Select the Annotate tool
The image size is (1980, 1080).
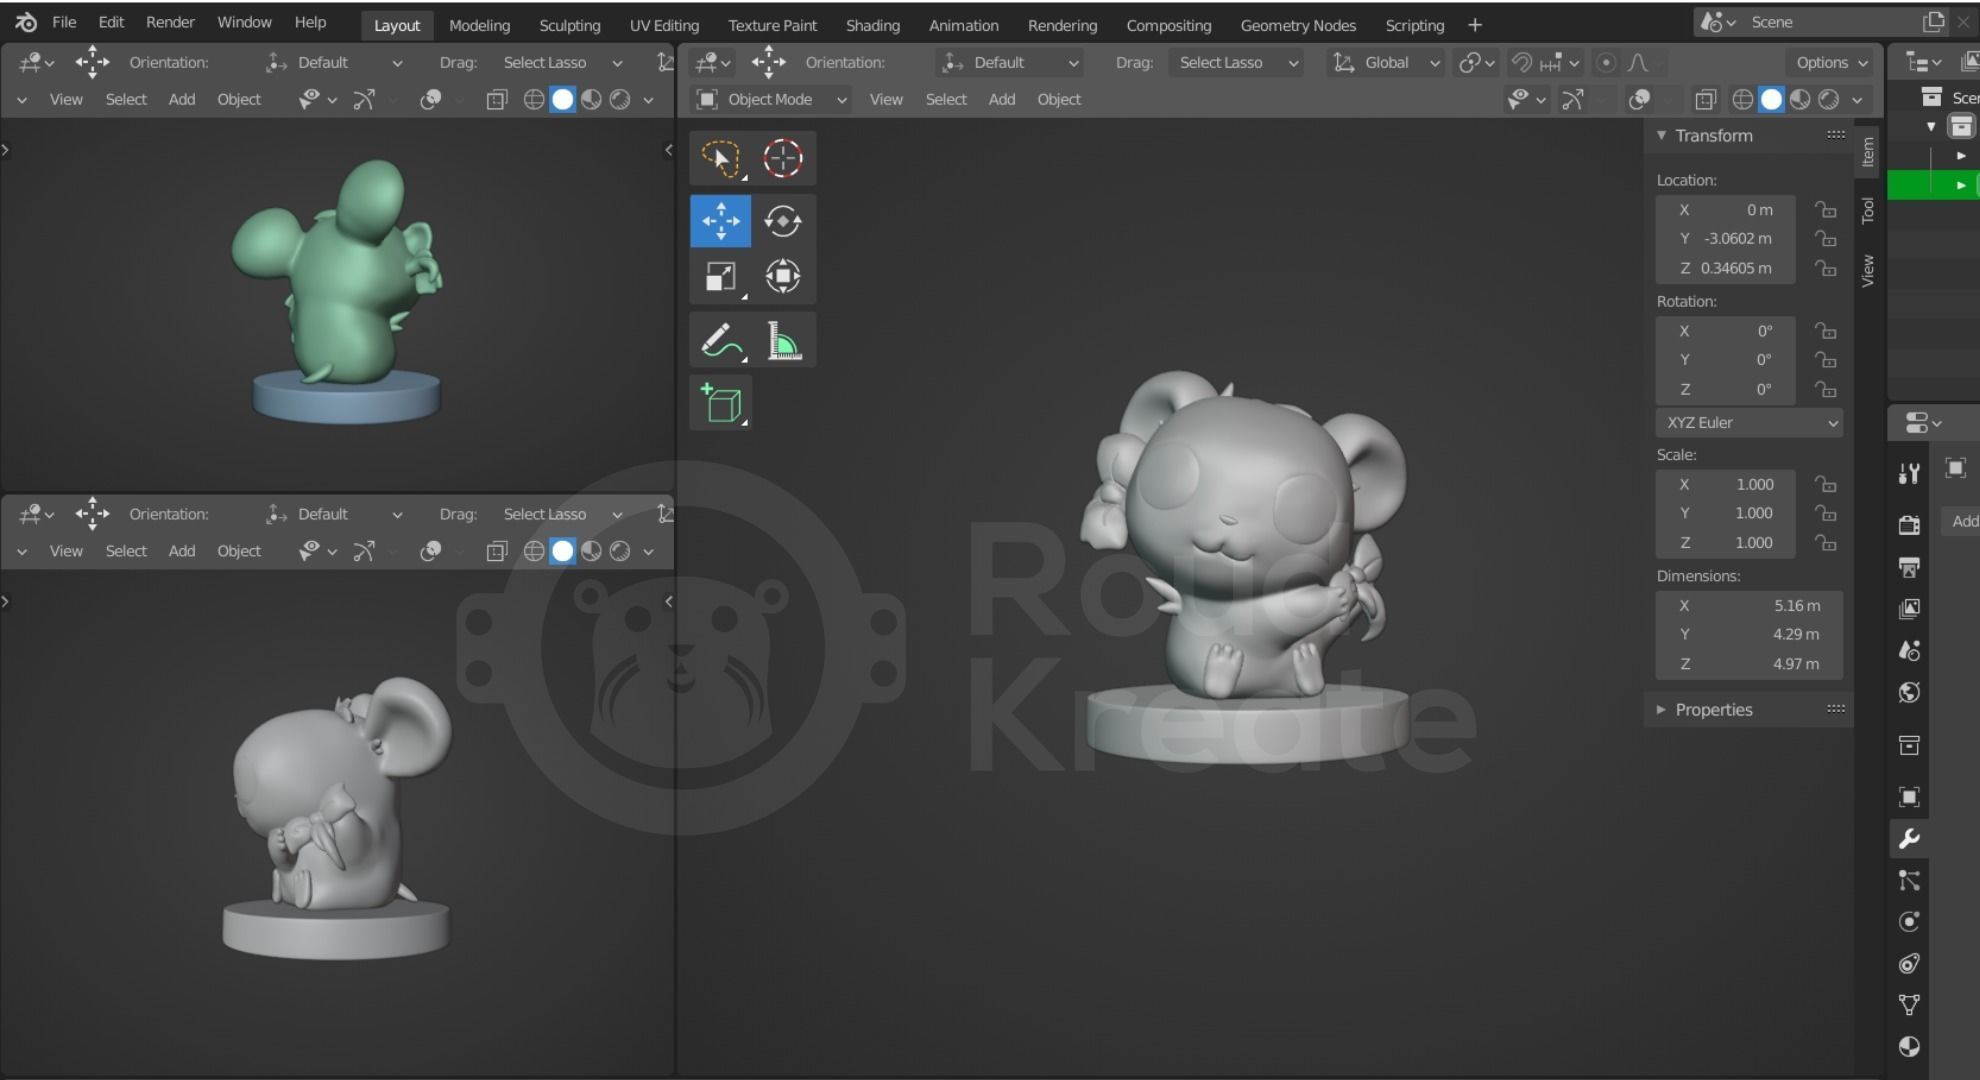coord(720,340)
